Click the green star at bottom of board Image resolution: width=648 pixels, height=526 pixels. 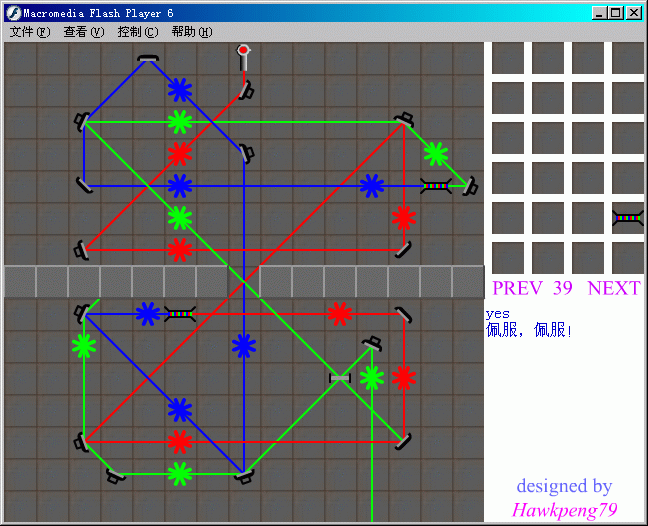click(x=180, y=473)
